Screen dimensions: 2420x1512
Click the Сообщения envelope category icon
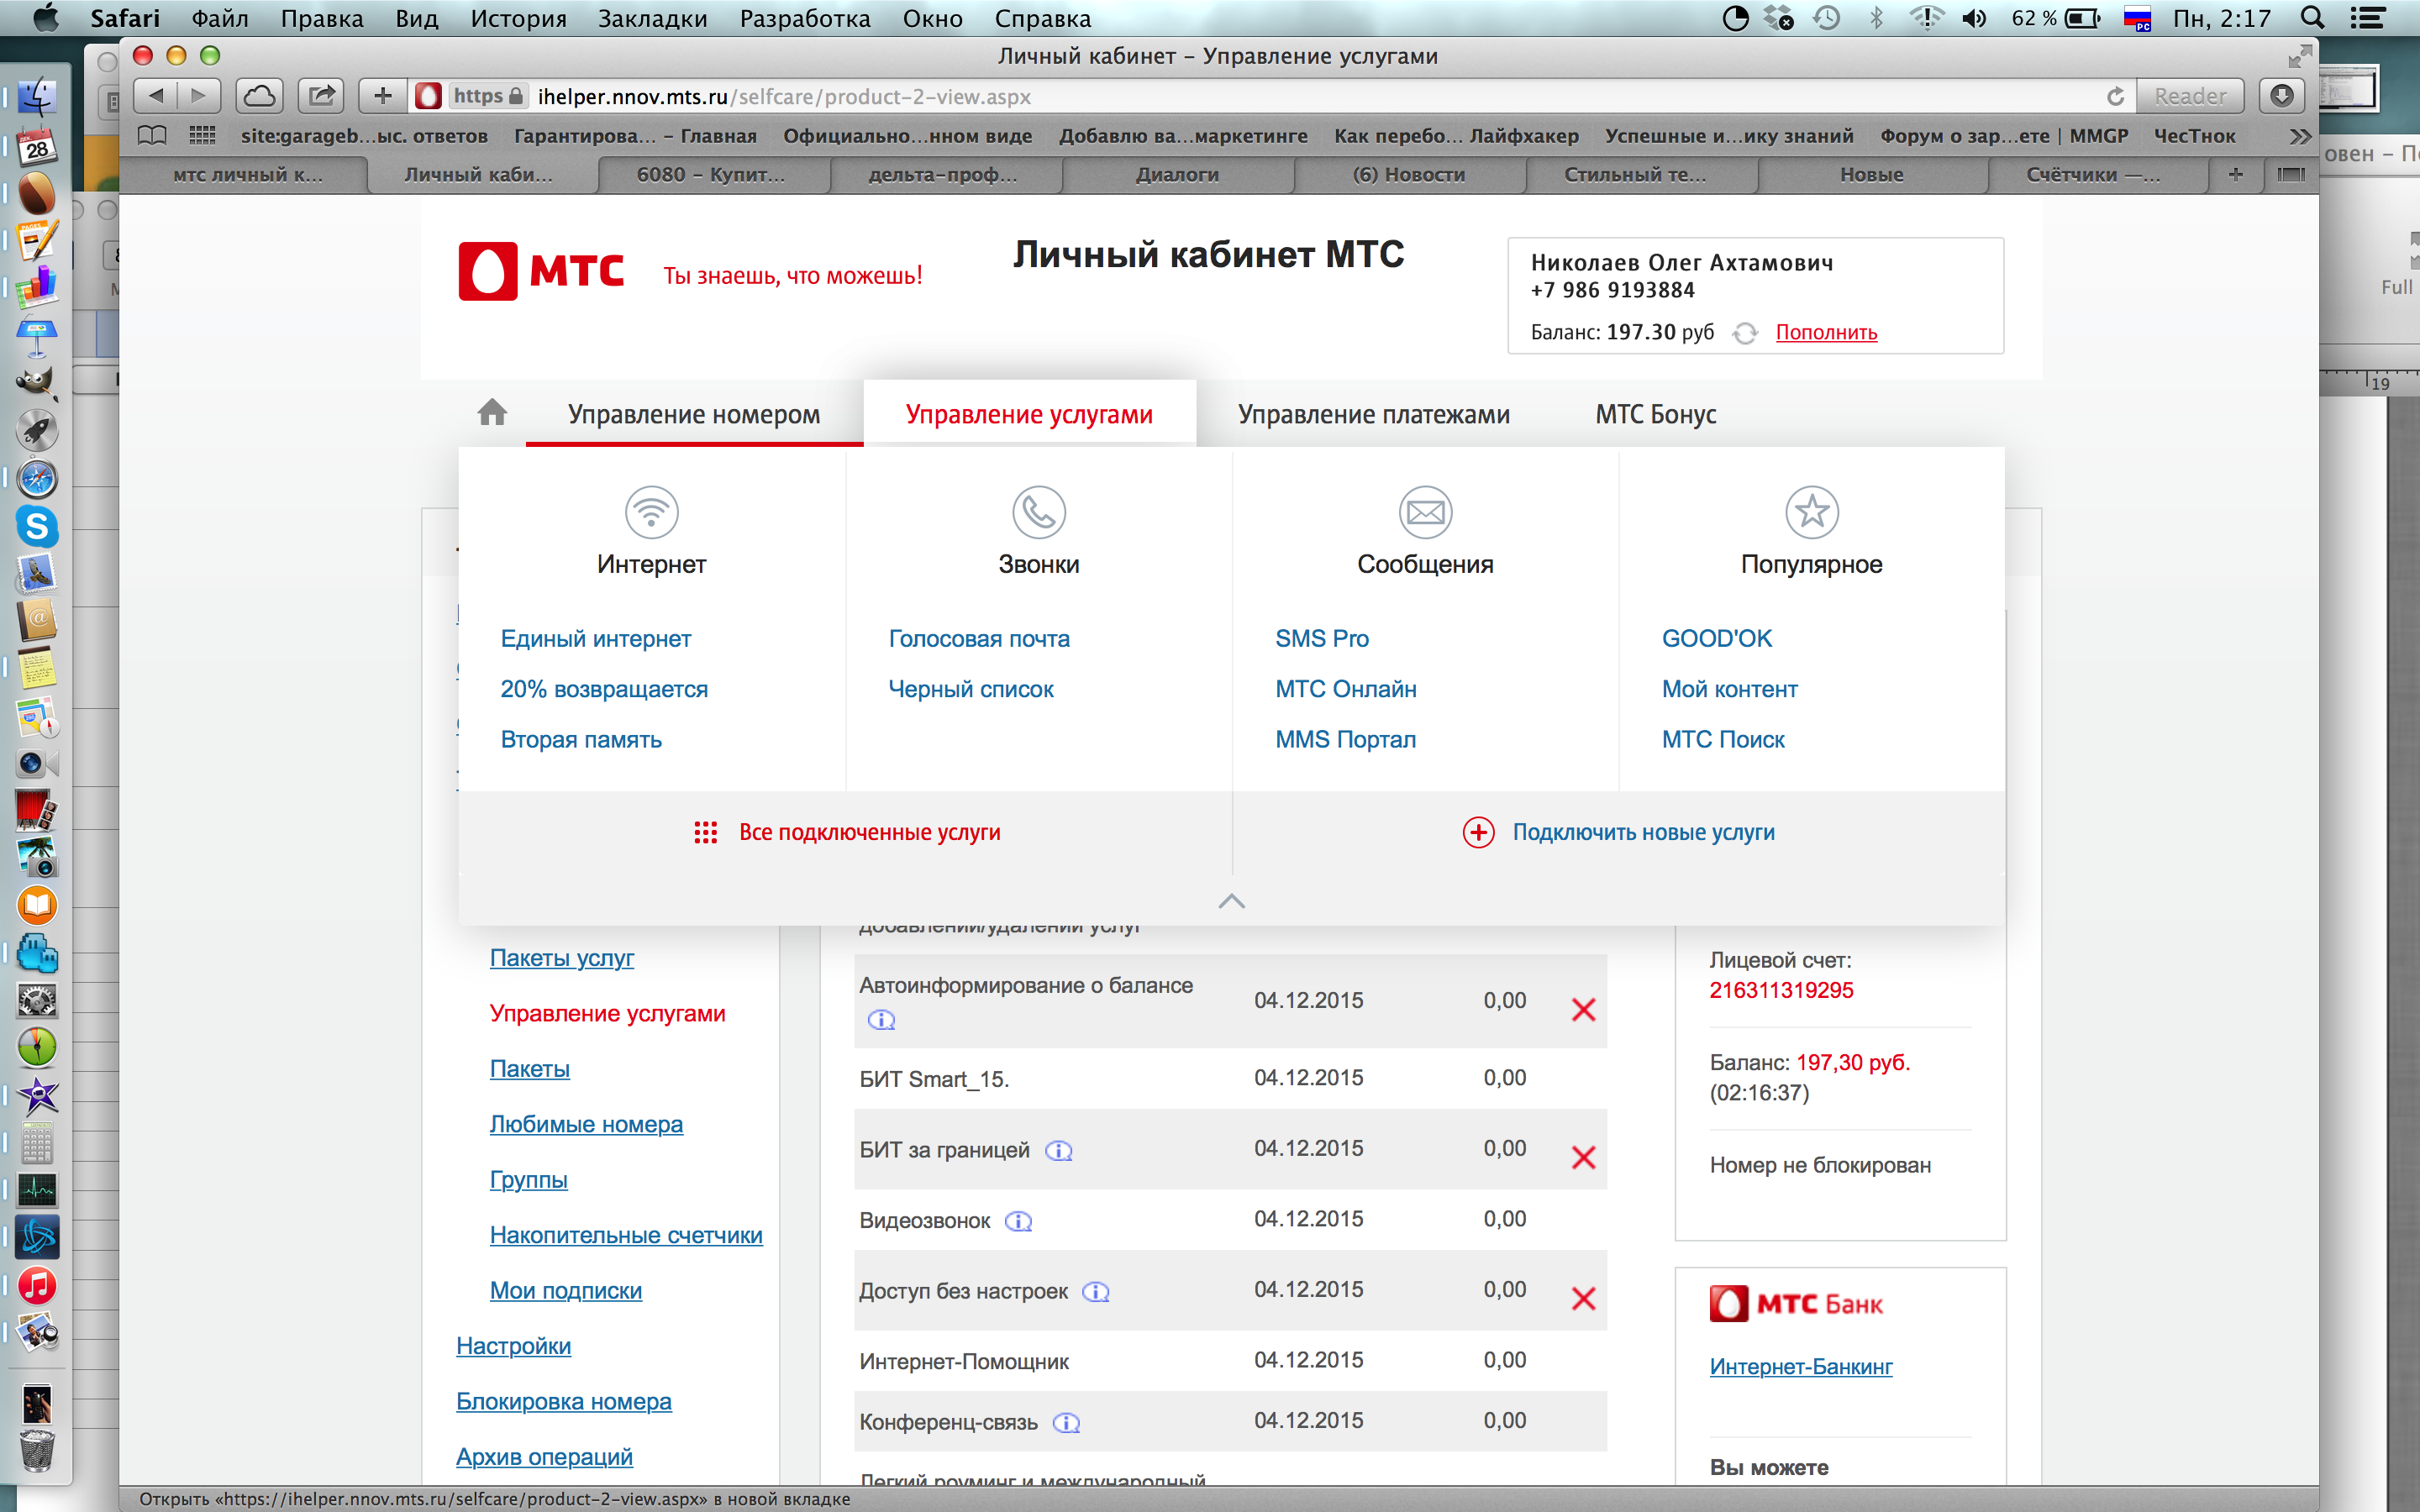point(1425,512)
